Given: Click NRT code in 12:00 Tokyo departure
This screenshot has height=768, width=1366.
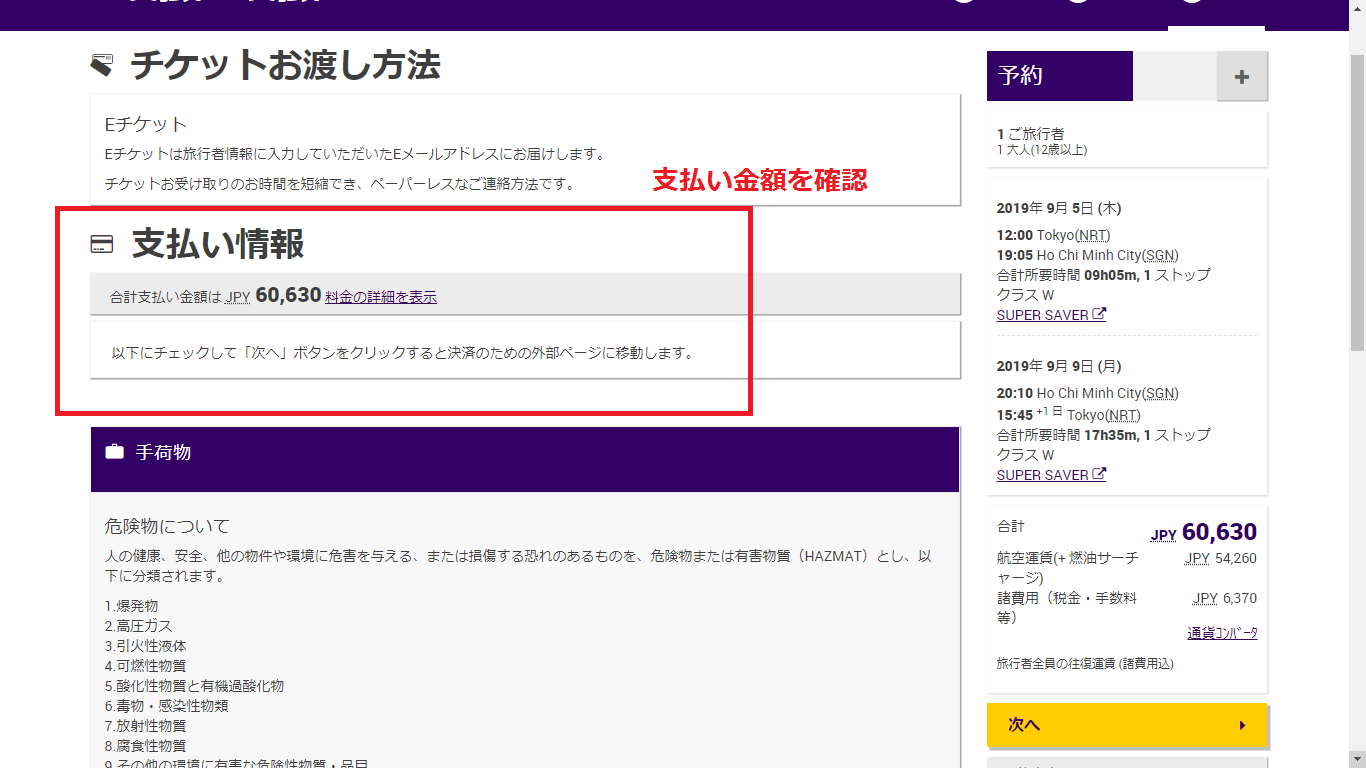Looking at the screenshot, I should coord(1094,235).
